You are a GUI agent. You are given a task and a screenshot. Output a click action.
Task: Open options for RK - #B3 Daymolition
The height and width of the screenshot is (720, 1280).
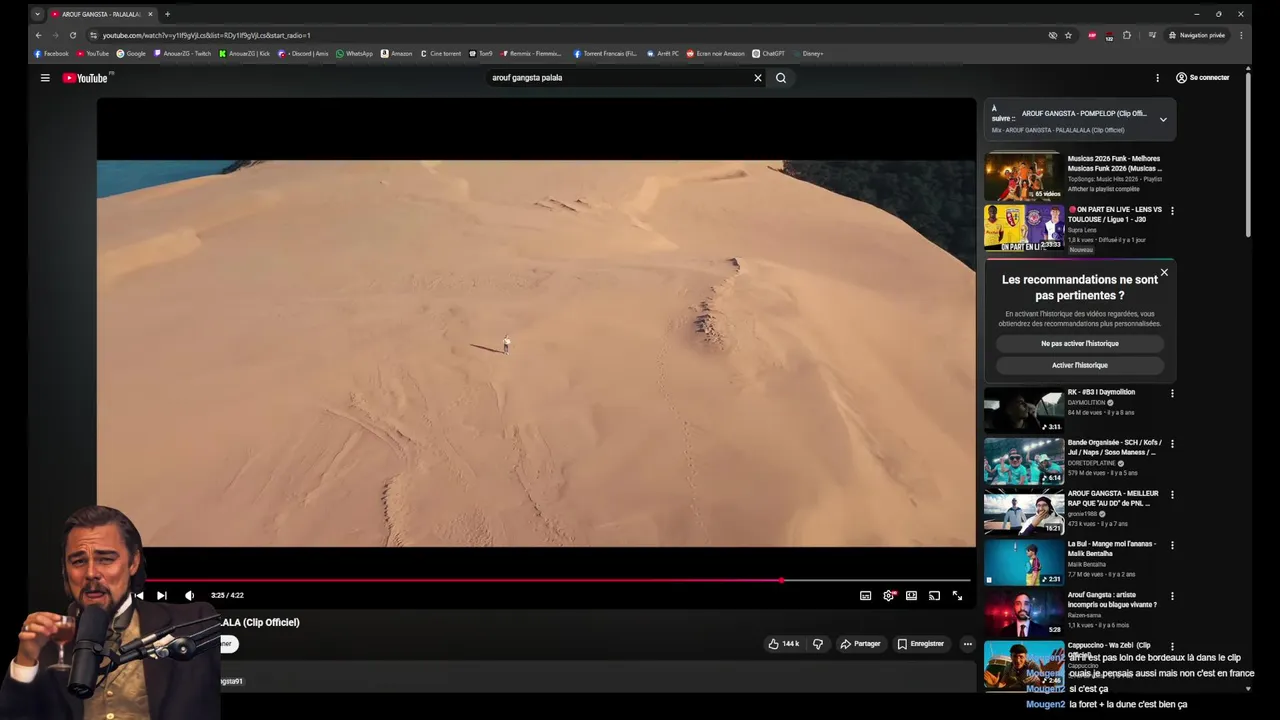click(x=1172, y=393)
